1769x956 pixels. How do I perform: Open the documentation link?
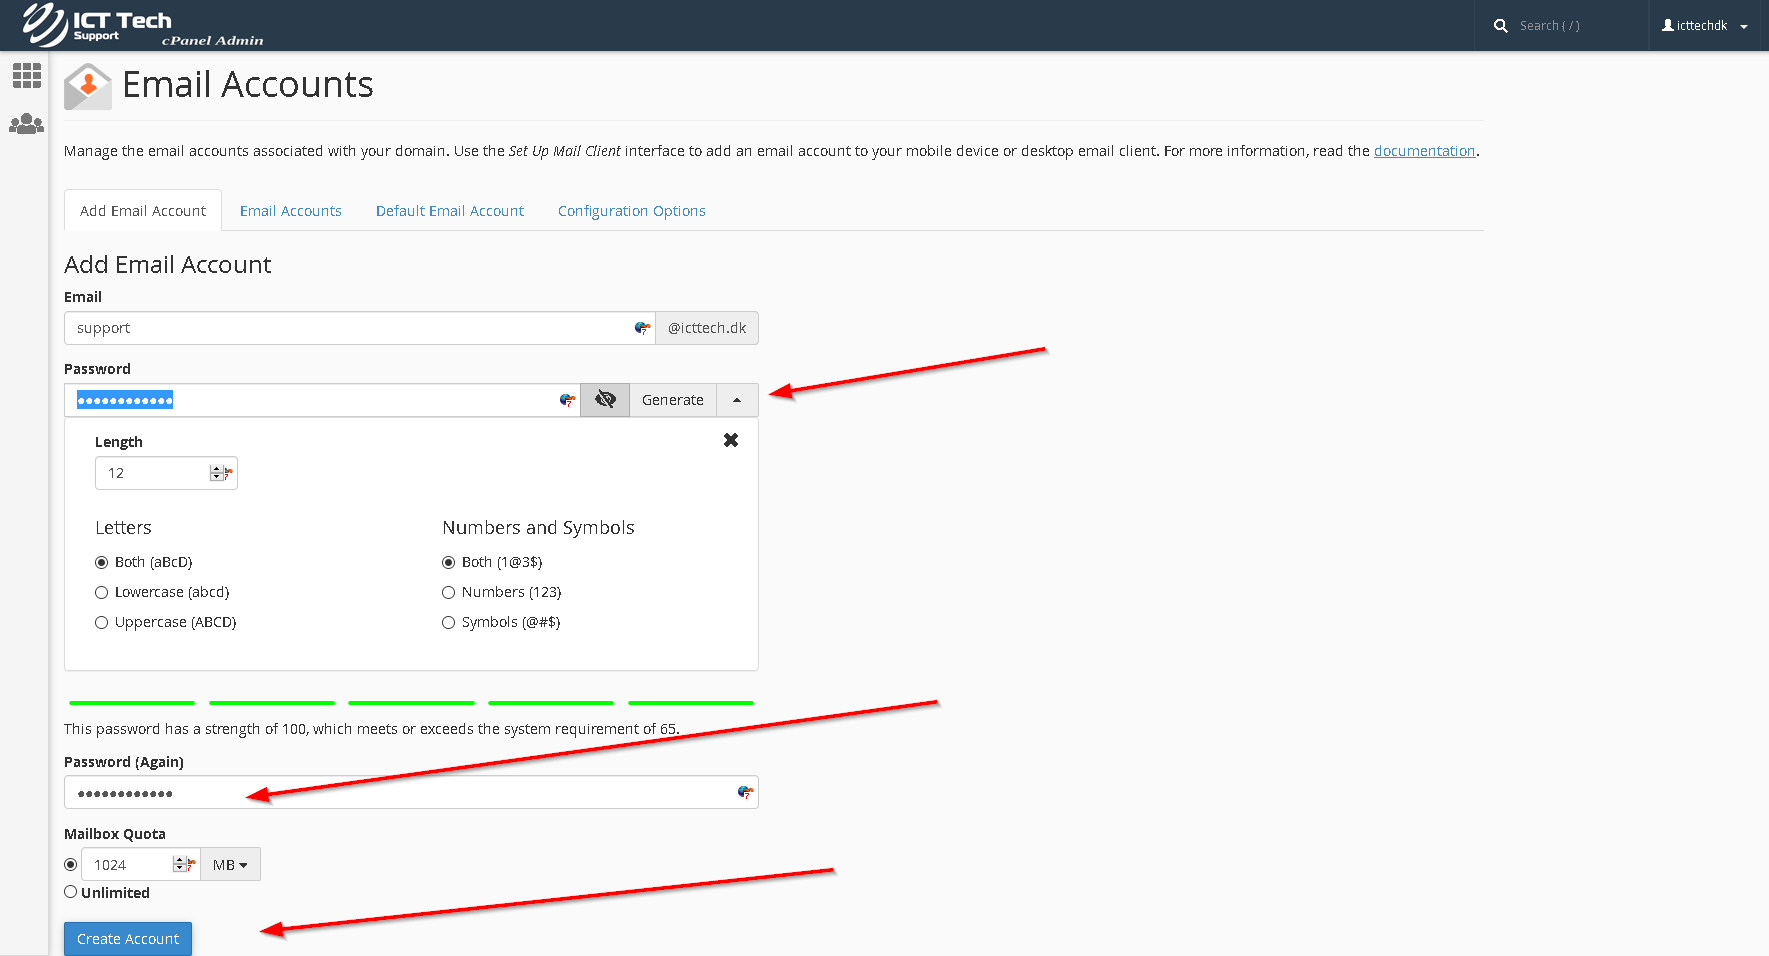point(1425,150)
